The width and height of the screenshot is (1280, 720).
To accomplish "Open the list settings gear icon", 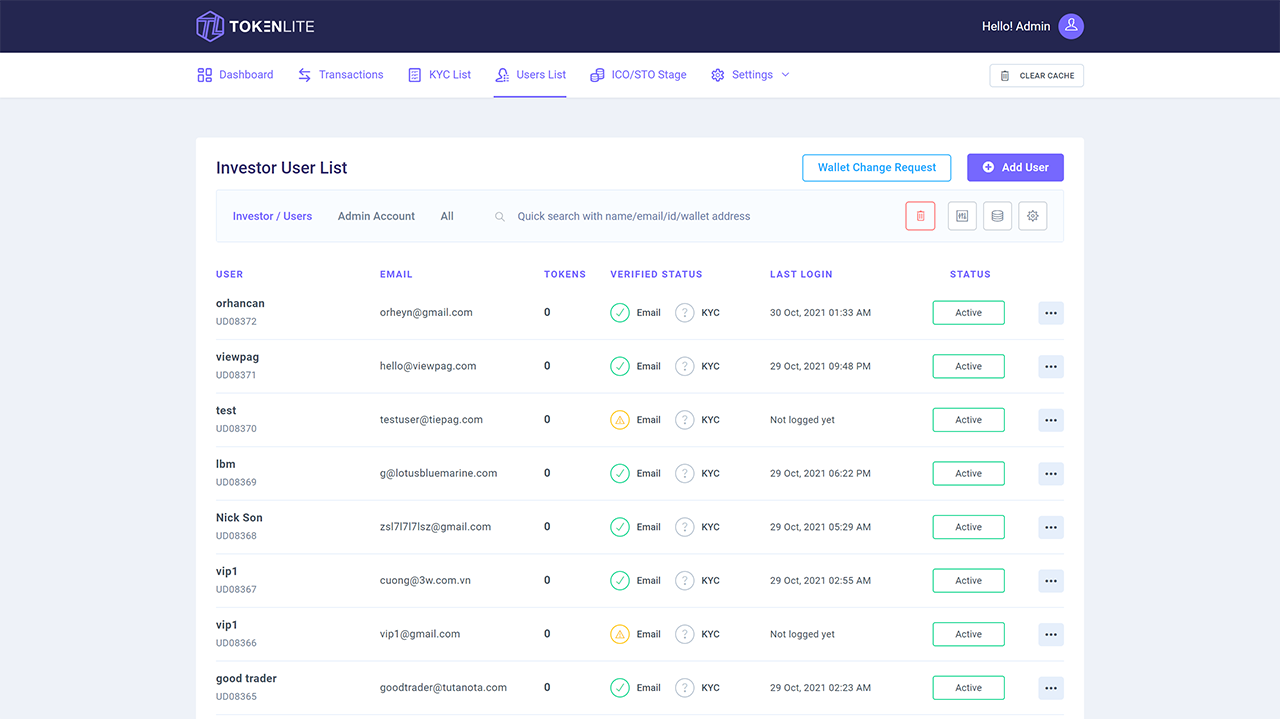I will pos(1032,216).
